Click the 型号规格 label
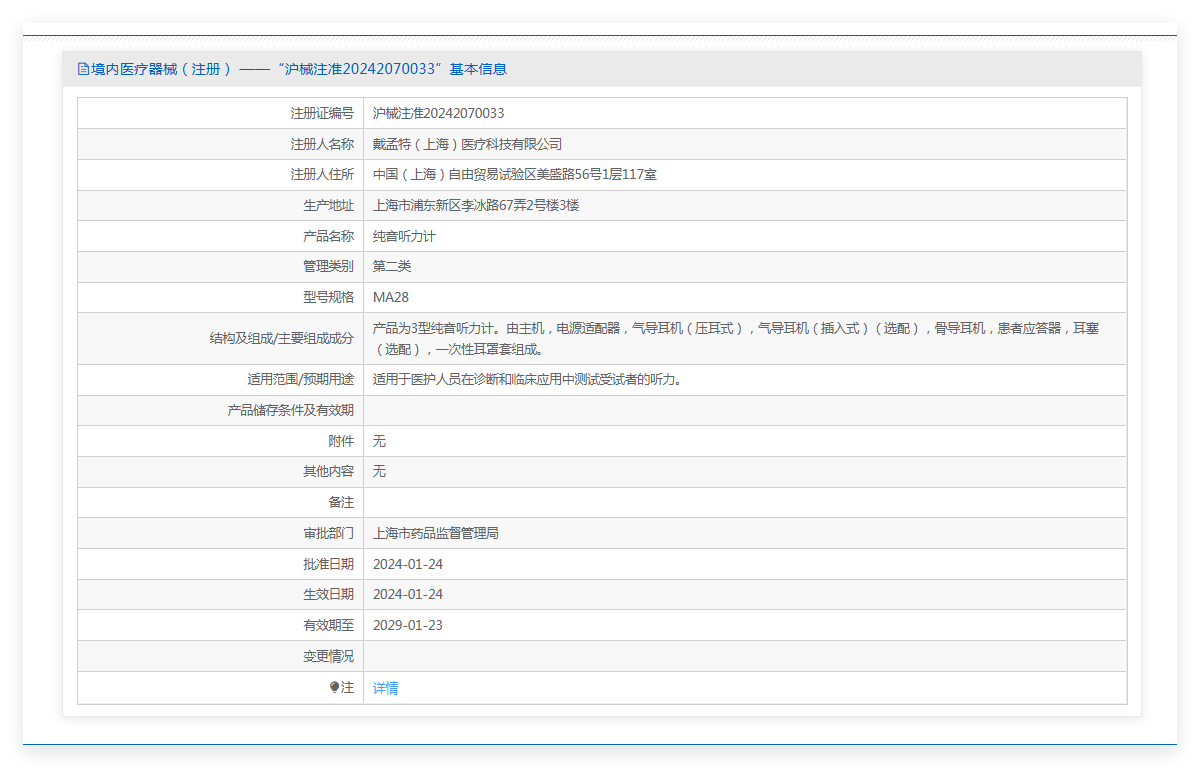 [328, 297]
